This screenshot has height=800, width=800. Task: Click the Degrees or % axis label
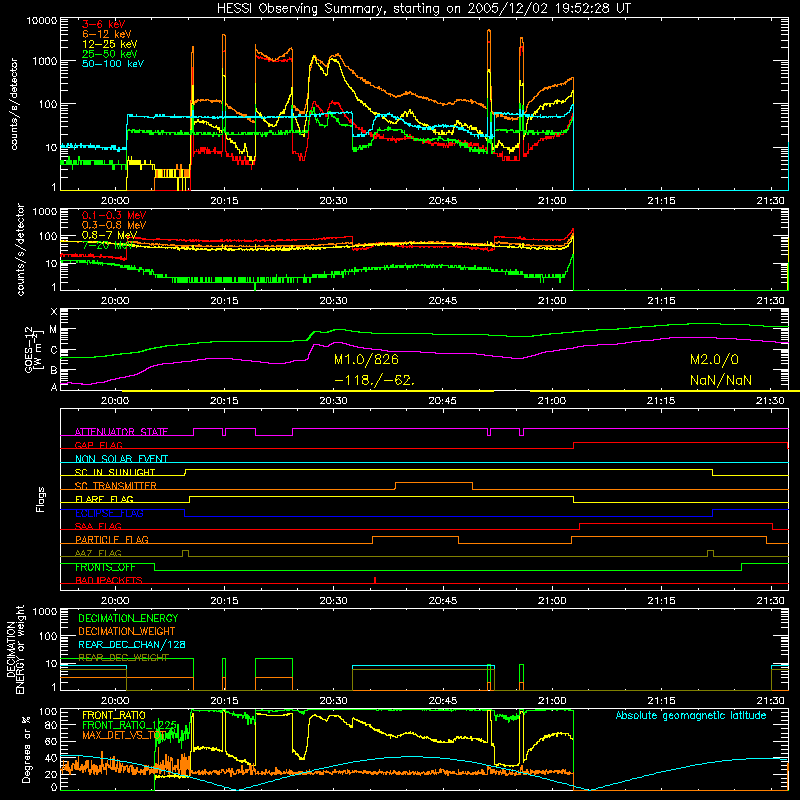click(26, 749)
